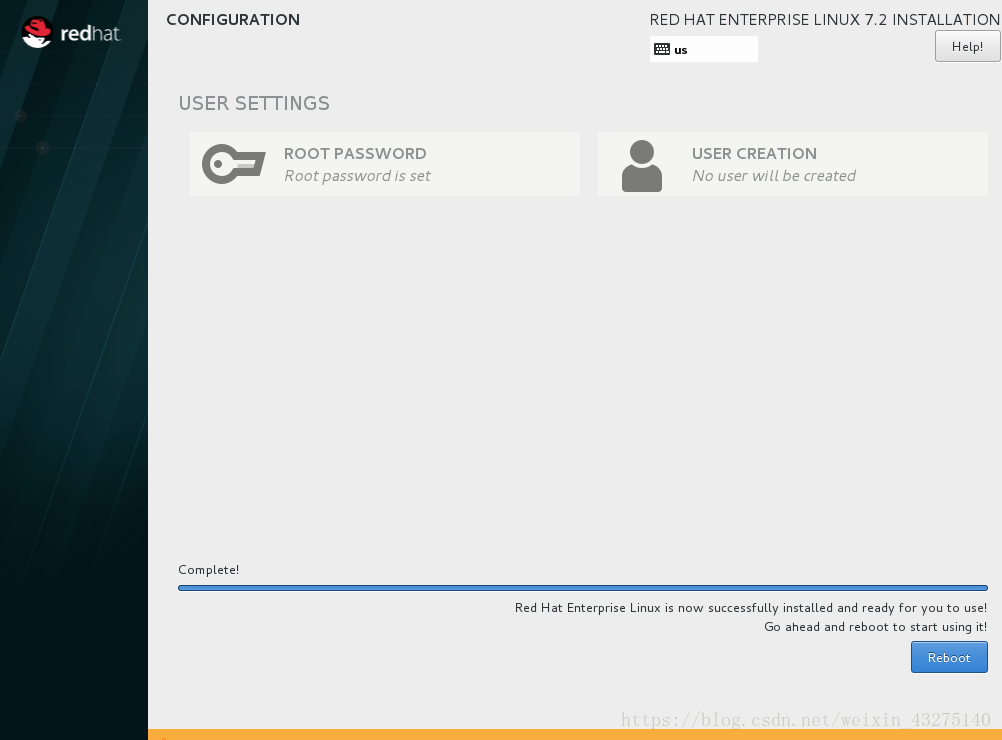
Task: Open the USER CREATION settings
Action: [792, 164]
